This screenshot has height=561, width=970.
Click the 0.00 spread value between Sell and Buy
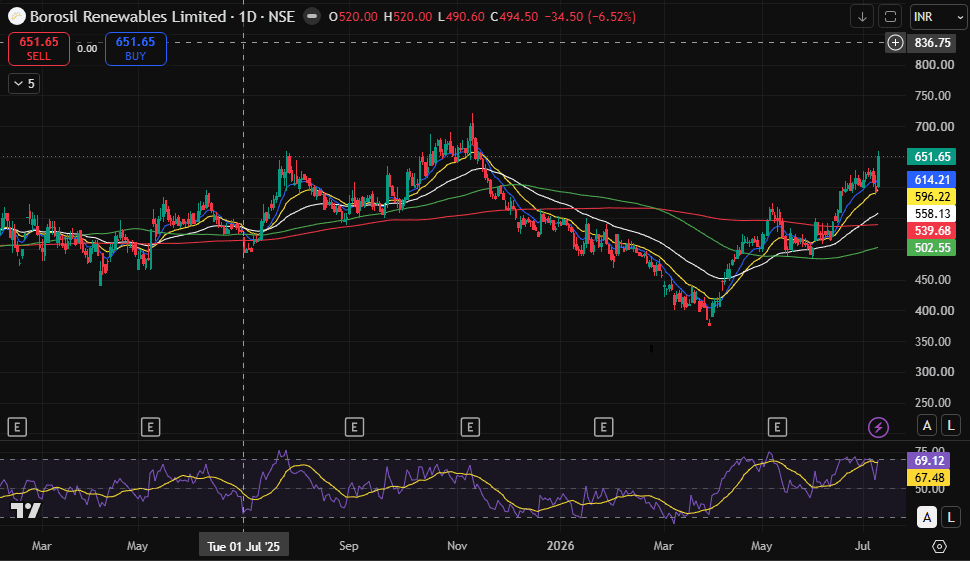(87, 49)
